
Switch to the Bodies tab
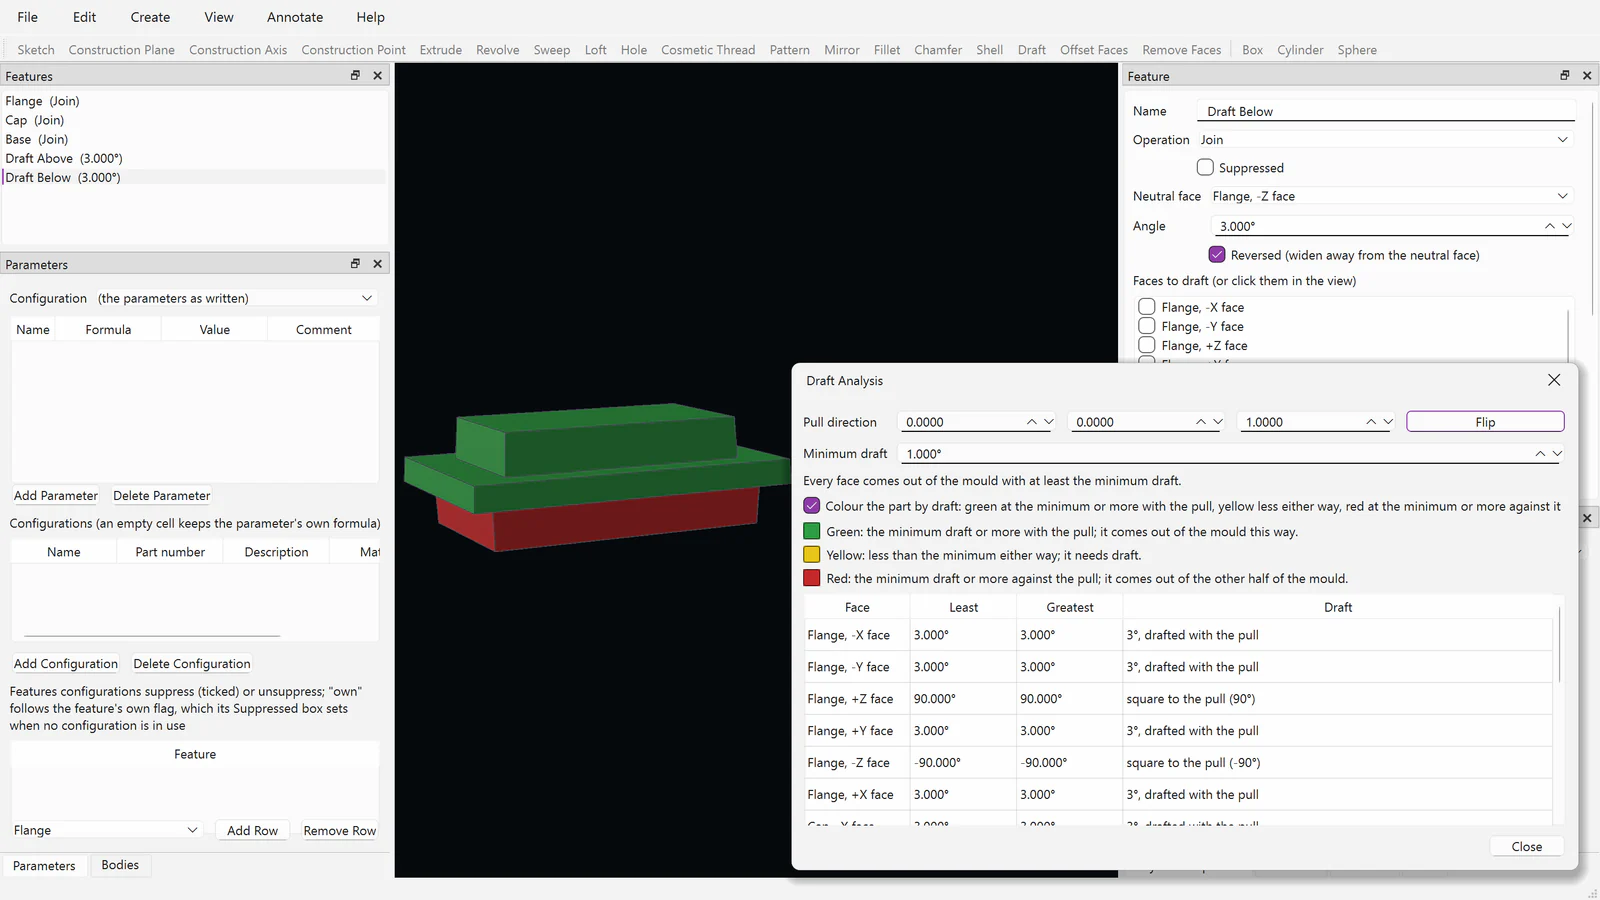pyautogui.click(x=120, y=865)
